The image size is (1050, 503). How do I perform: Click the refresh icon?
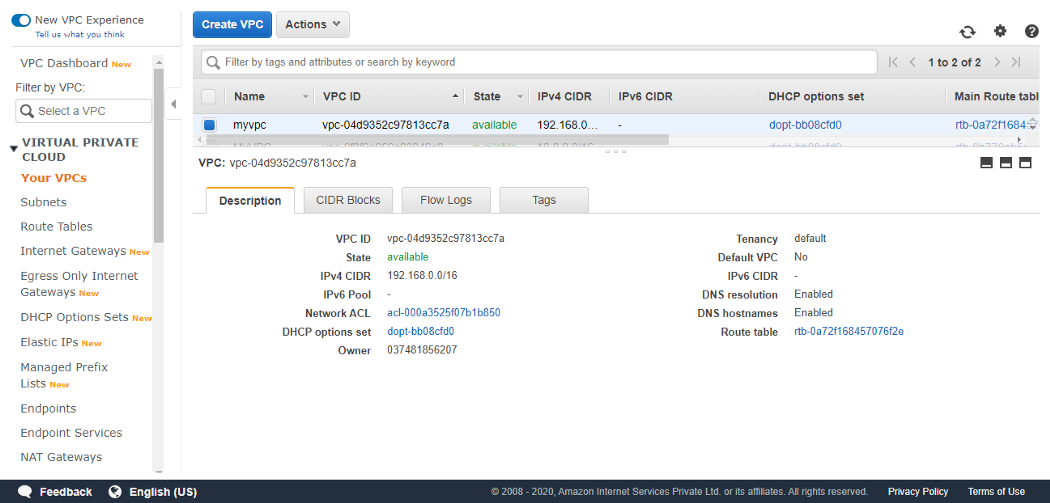tap(967, 32)
